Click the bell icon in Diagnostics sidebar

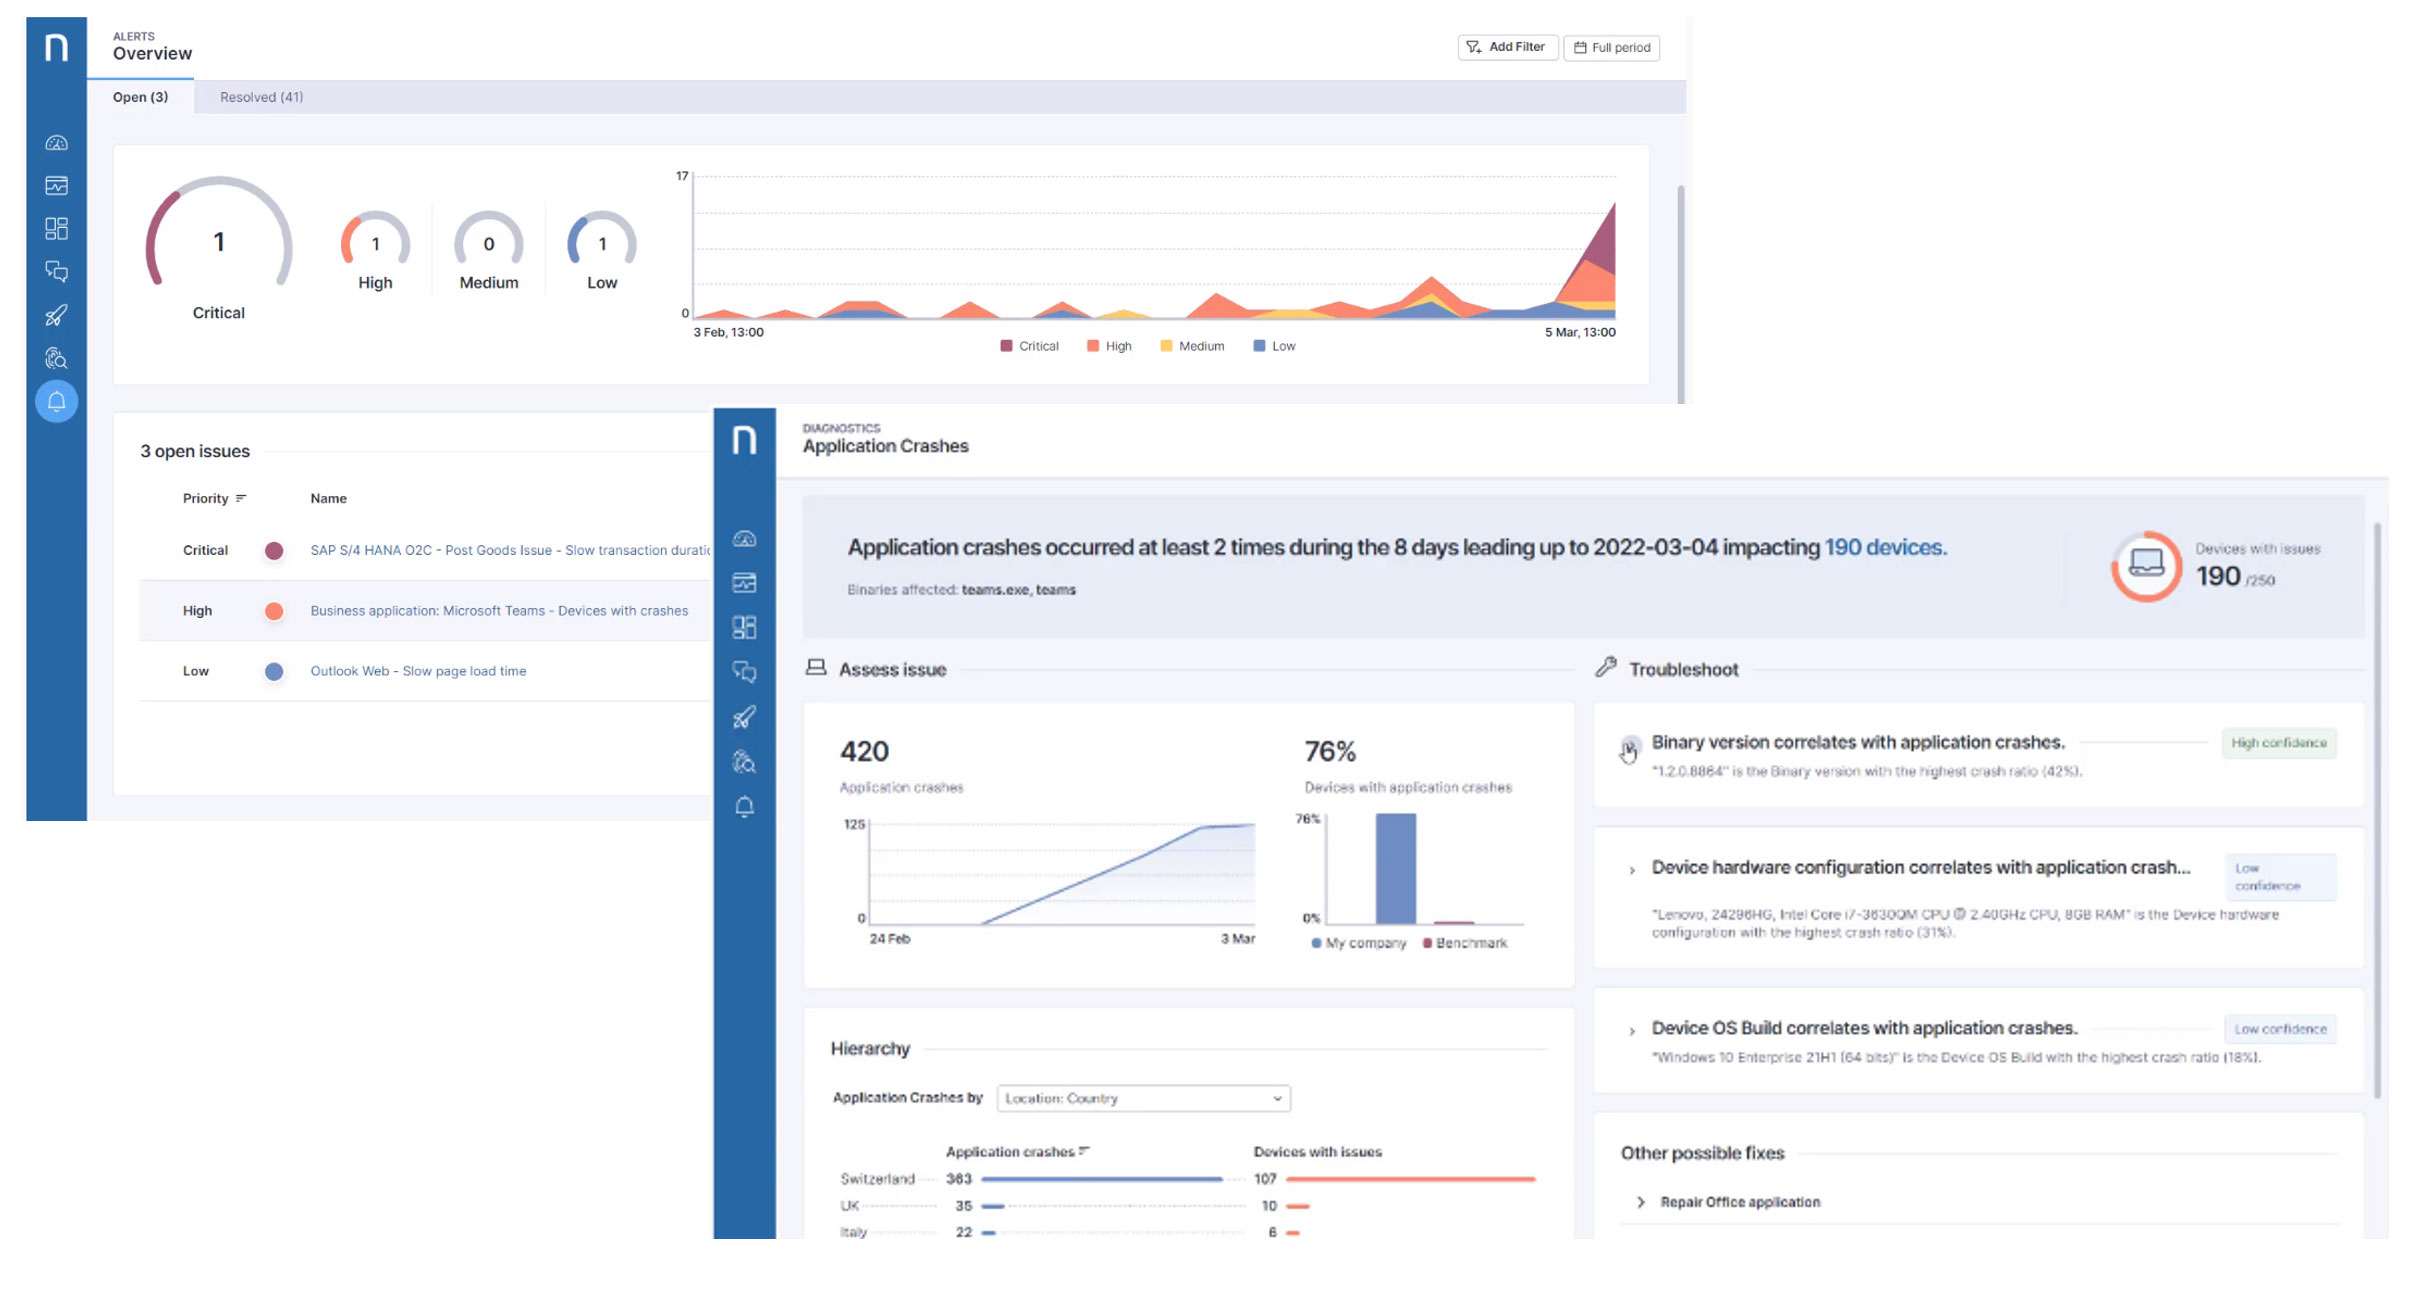pyautogui.click(x=744, y=807)
